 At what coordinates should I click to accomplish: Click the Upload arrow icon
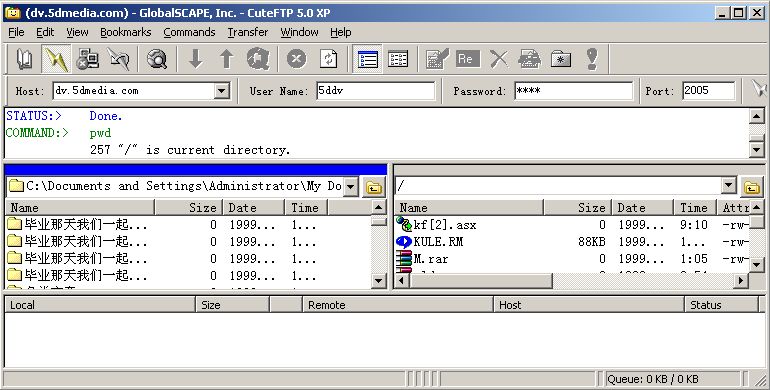(226, 59)
